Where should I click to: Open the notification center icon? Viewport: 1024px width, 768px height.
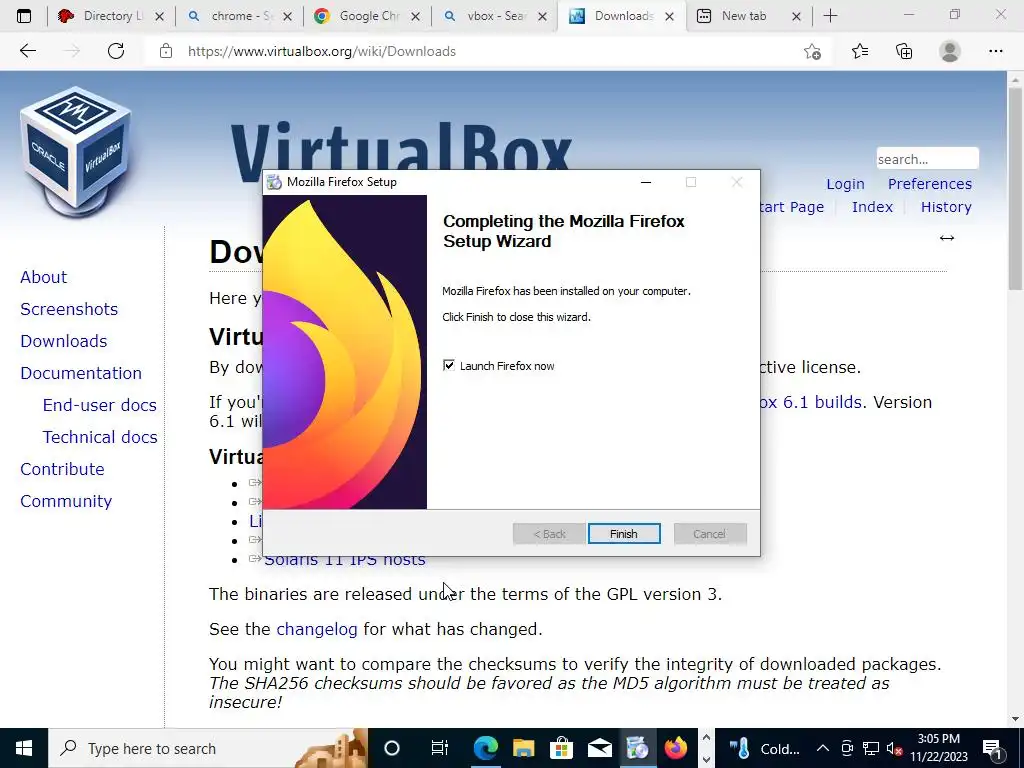pos(993,748)
